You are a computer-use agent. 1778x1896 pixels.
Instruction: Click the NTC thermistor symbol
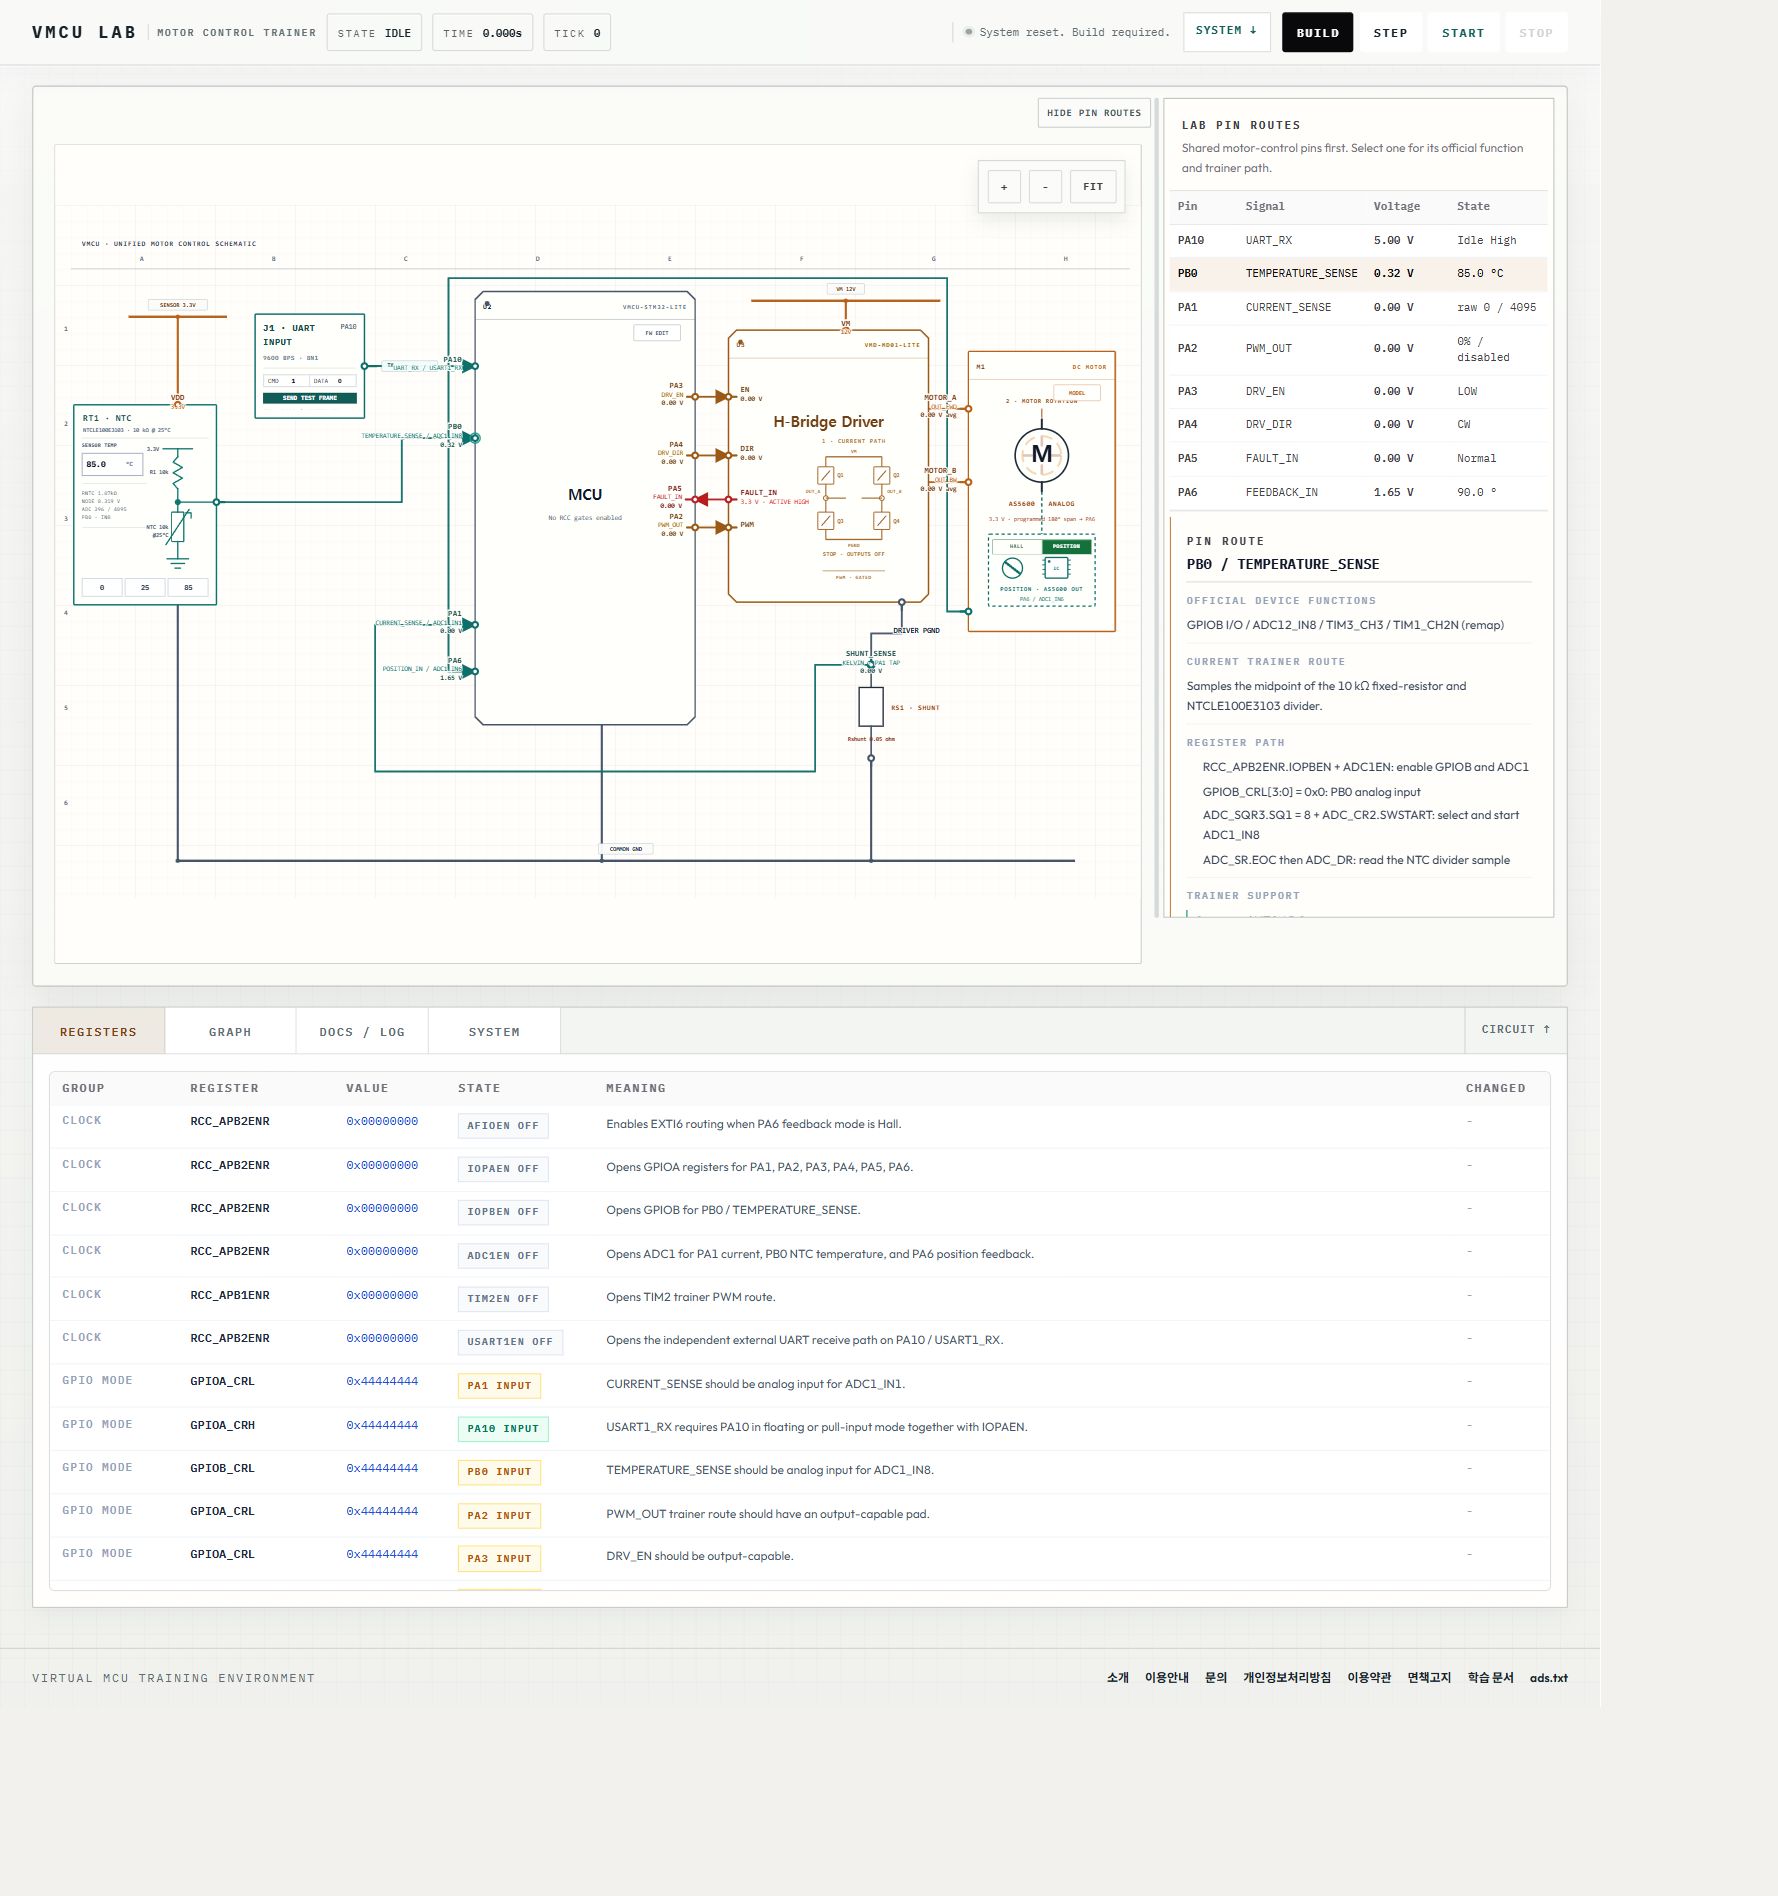pyautogui.click(x=178, y=526)
